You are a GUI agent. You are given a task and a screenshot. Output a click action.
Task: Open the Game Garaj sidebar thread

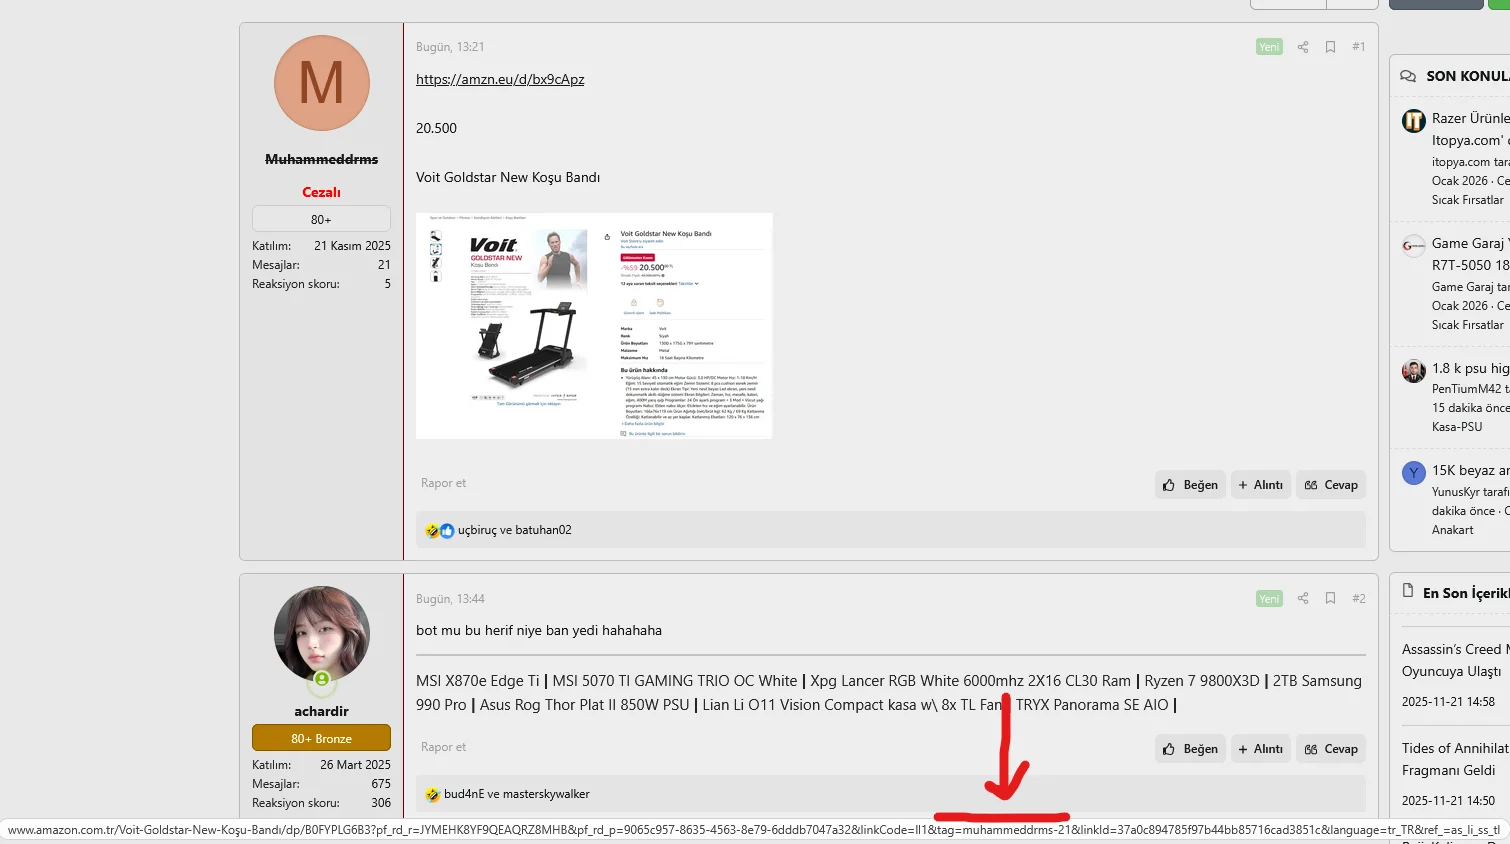(x=1471, y=254)
